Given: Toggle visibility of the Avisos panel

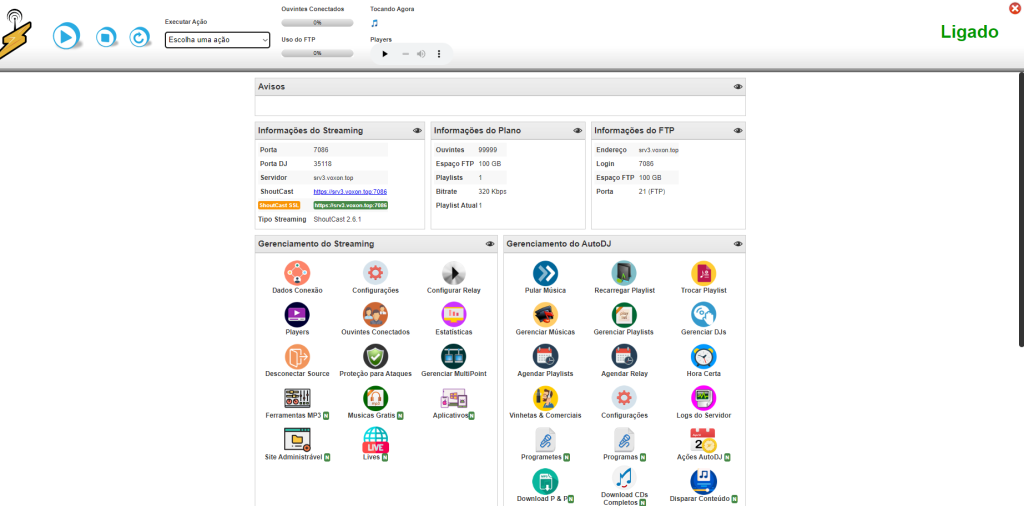Looking at the screenshot, I should tap(738, 87).
